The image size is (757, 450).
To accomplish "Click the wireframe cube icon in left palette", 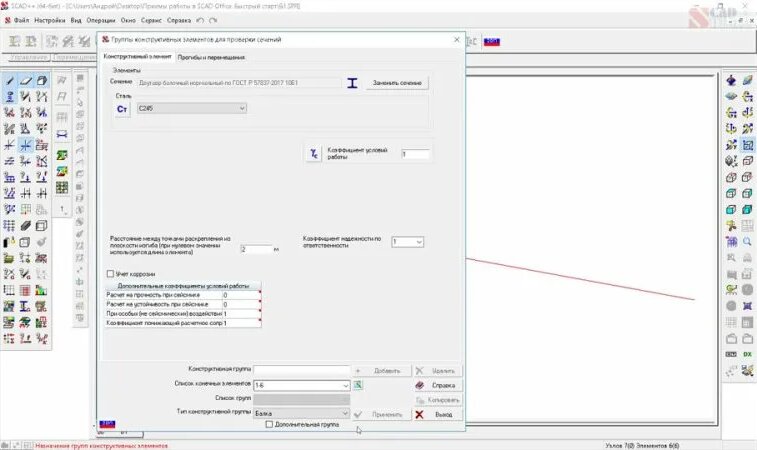I will click(42, 225).
